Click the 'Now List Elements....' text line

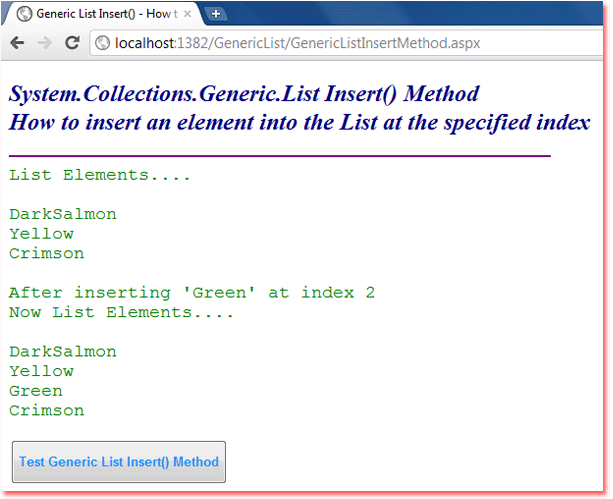[x=121, y=312]
